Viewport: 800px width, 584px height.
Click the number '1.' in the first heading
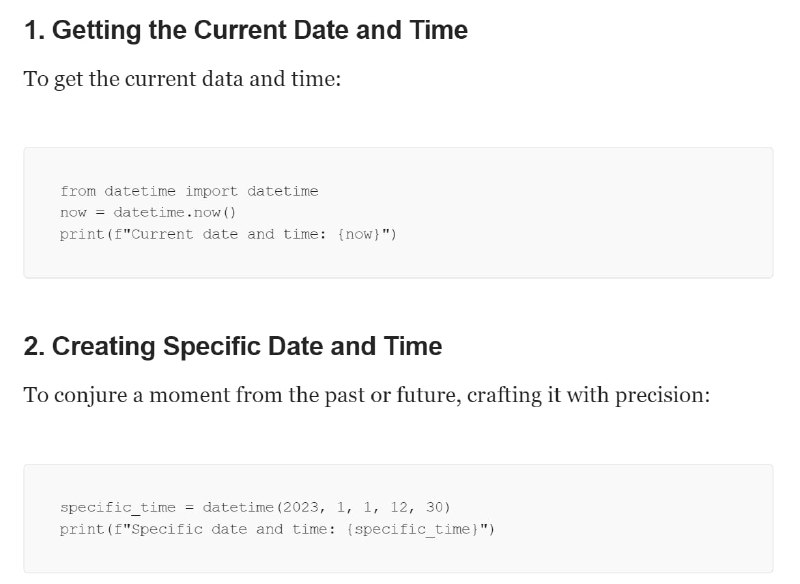(35, 30)
